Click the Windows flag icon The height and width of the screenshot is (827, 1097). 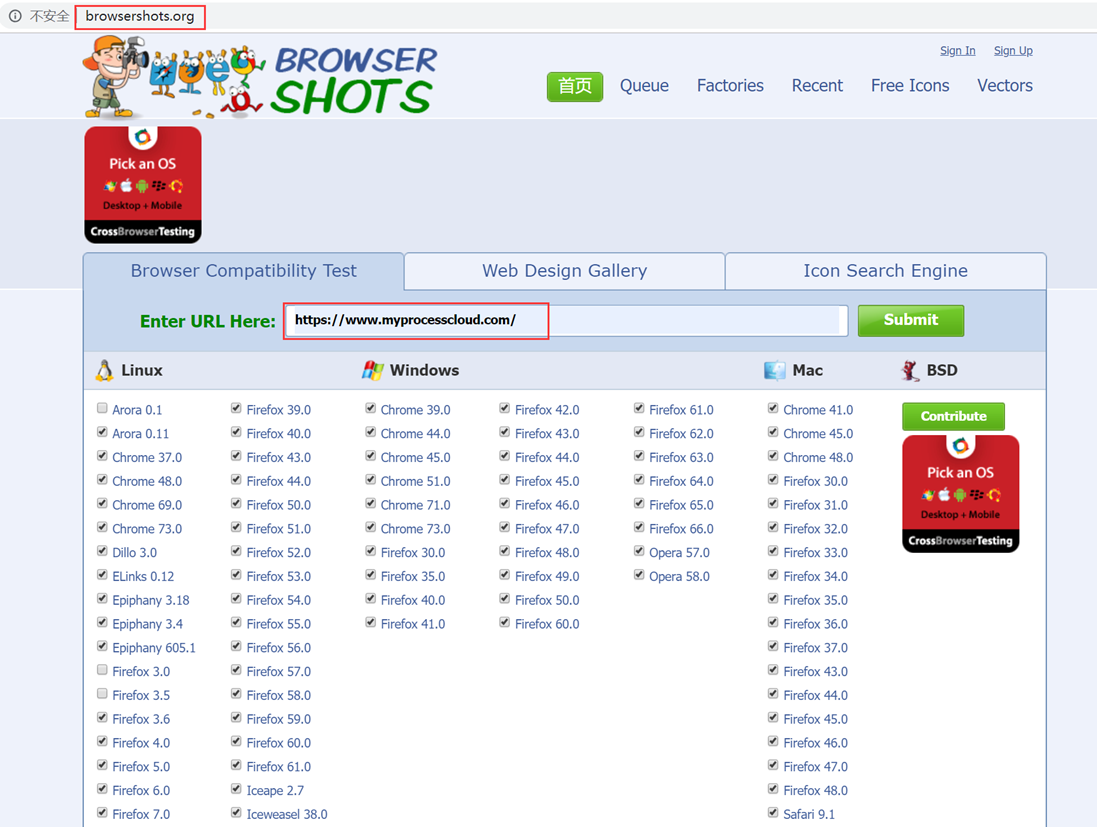(373, 370)
